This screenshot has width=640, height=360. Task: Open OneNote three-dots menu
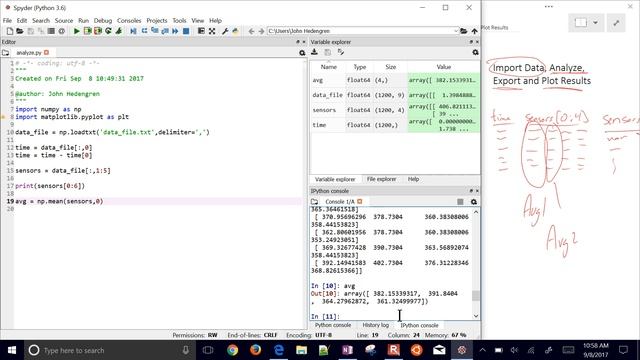549,7
